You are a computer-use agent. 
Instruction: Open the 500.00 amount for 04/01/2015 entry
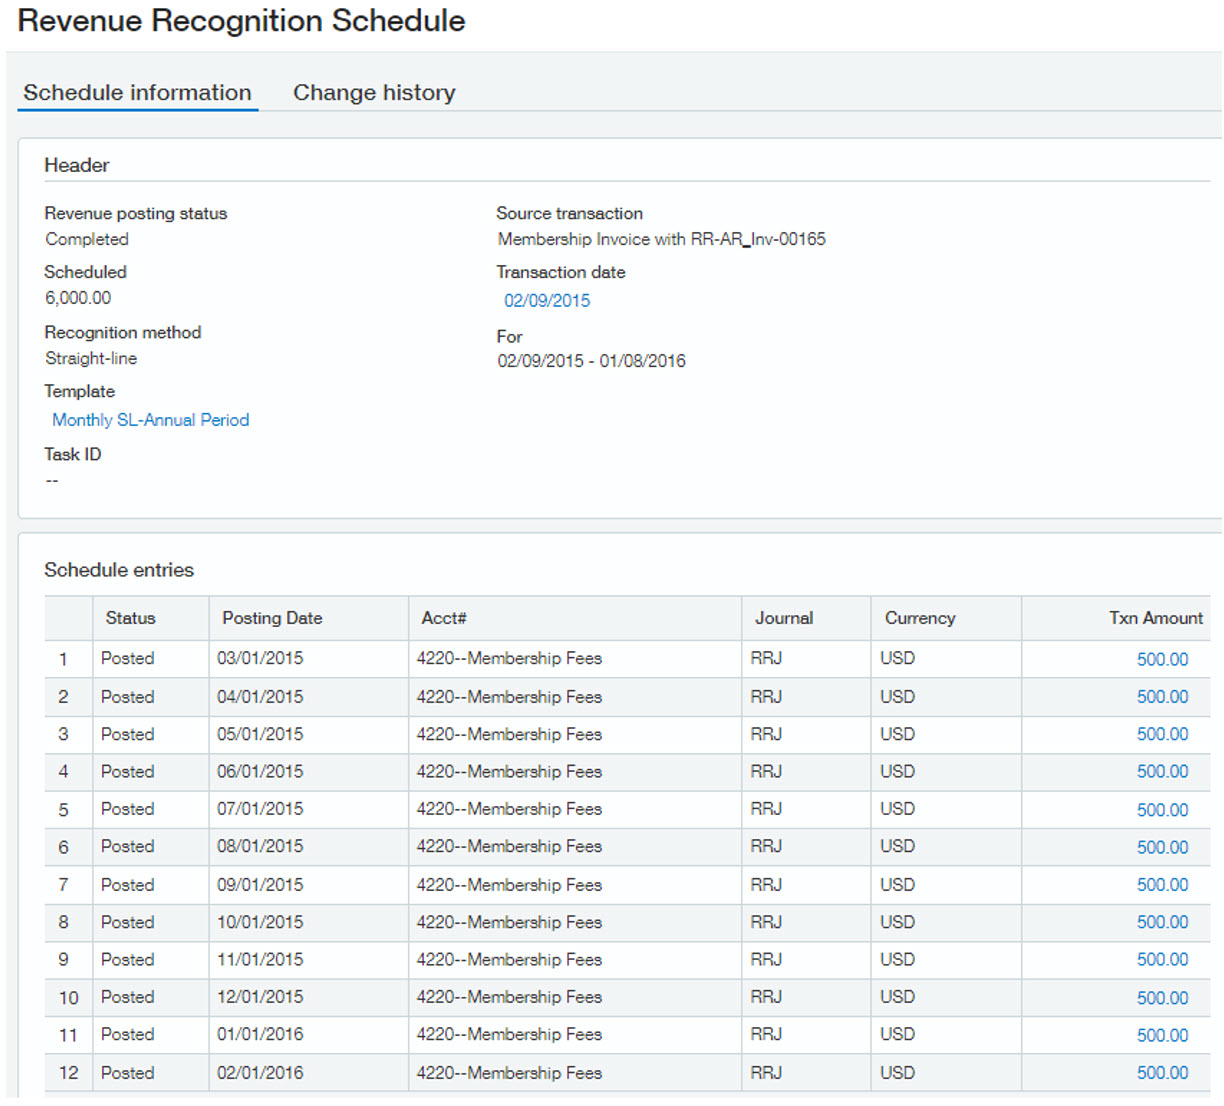1162,697
